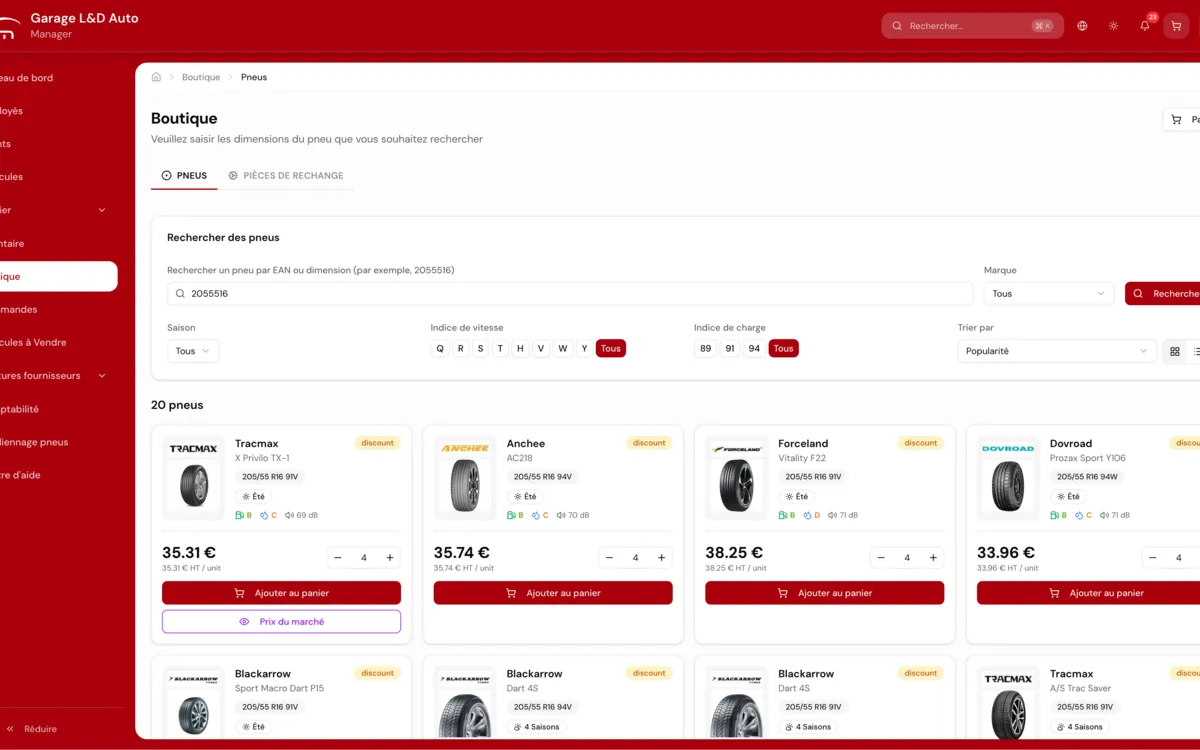
Task: Click the red Rechercher button
Action: 1165,294
